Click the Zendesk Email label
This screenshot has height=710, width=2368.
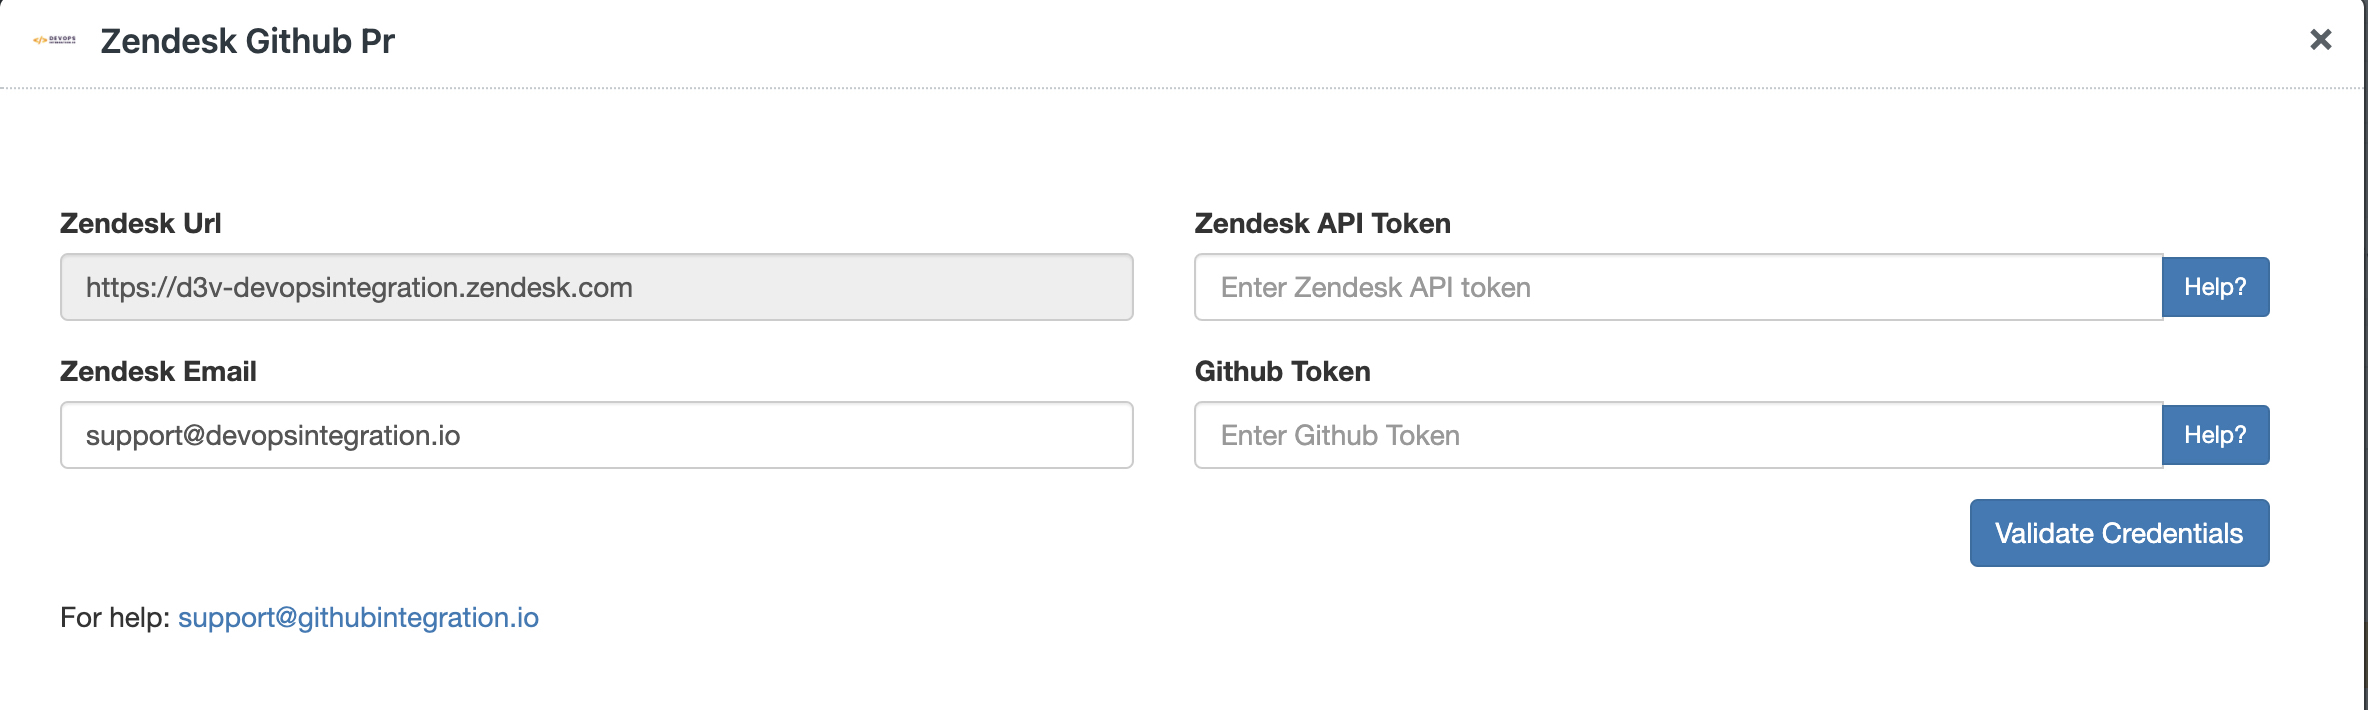(x=158, y=371)
